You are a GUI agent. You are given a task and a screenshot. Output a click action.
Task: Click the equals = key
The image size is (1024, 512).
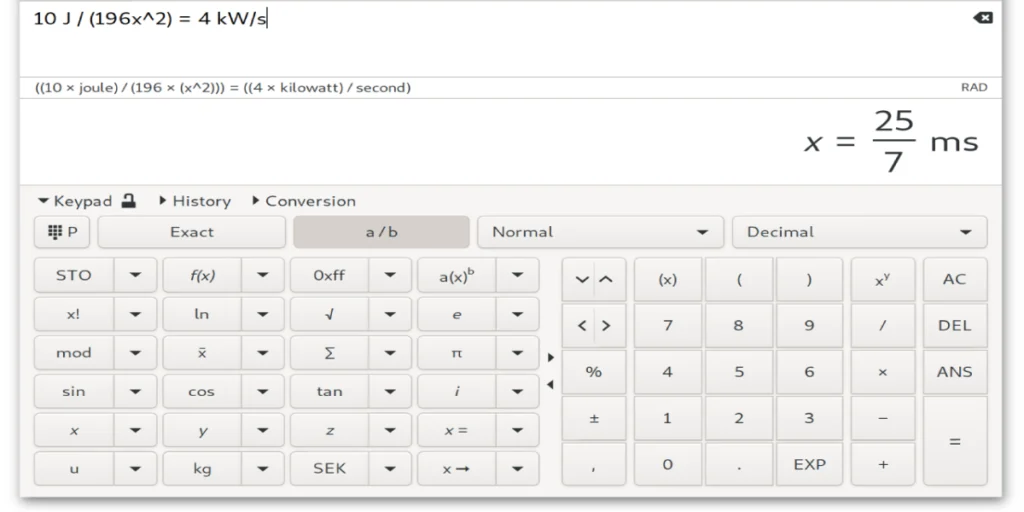[x=955, y=441]
